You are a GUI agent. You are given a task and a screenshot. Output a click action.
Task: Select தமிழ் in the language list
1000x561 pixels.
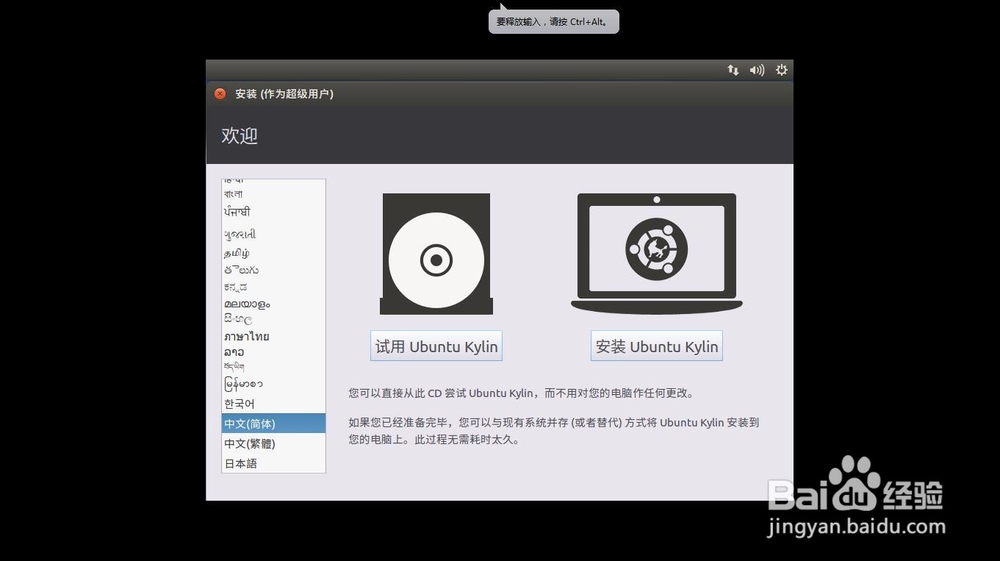tap(274, 253)
